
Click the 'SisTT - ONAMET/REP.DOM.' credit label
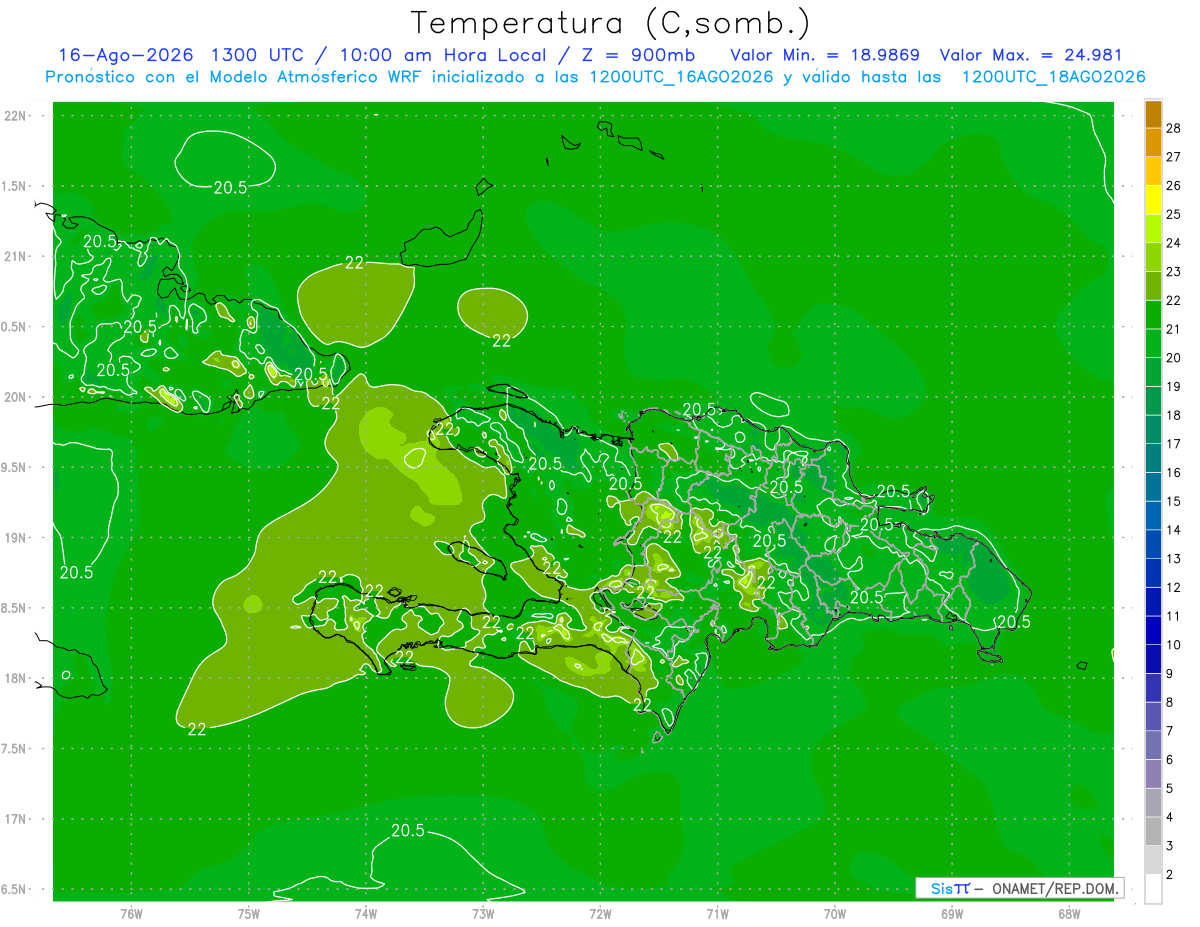(1019, 888)
